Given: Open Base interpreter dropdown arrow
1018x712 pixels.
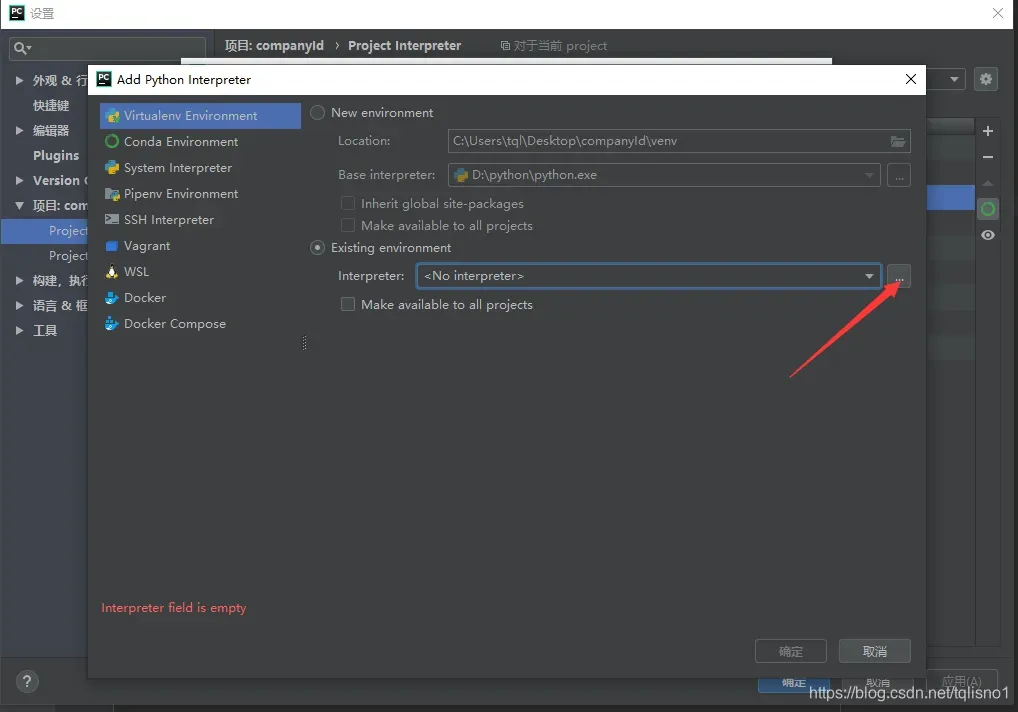Looking at the screenshot, I should coord(869,175).
